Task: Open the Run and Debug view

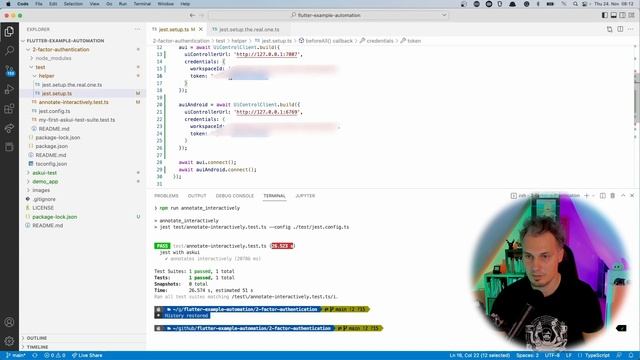Action: click(9, 89)
